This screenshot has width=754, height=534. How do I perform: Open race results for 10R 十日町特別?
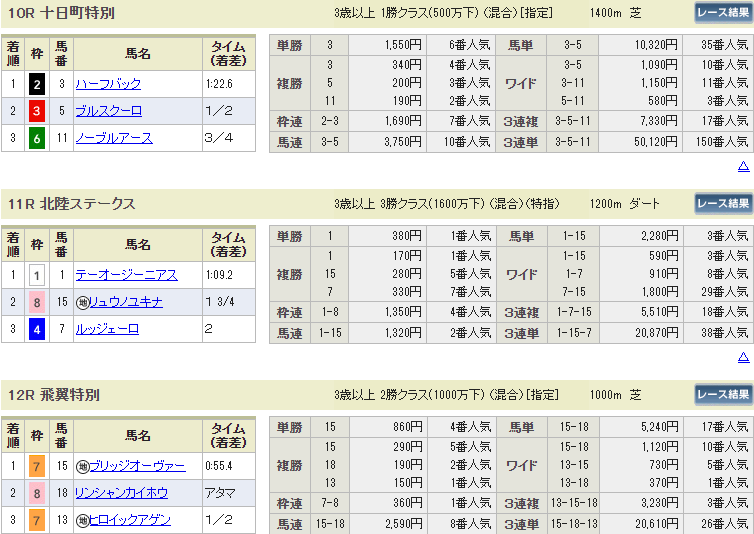click(x=723, y=13)
